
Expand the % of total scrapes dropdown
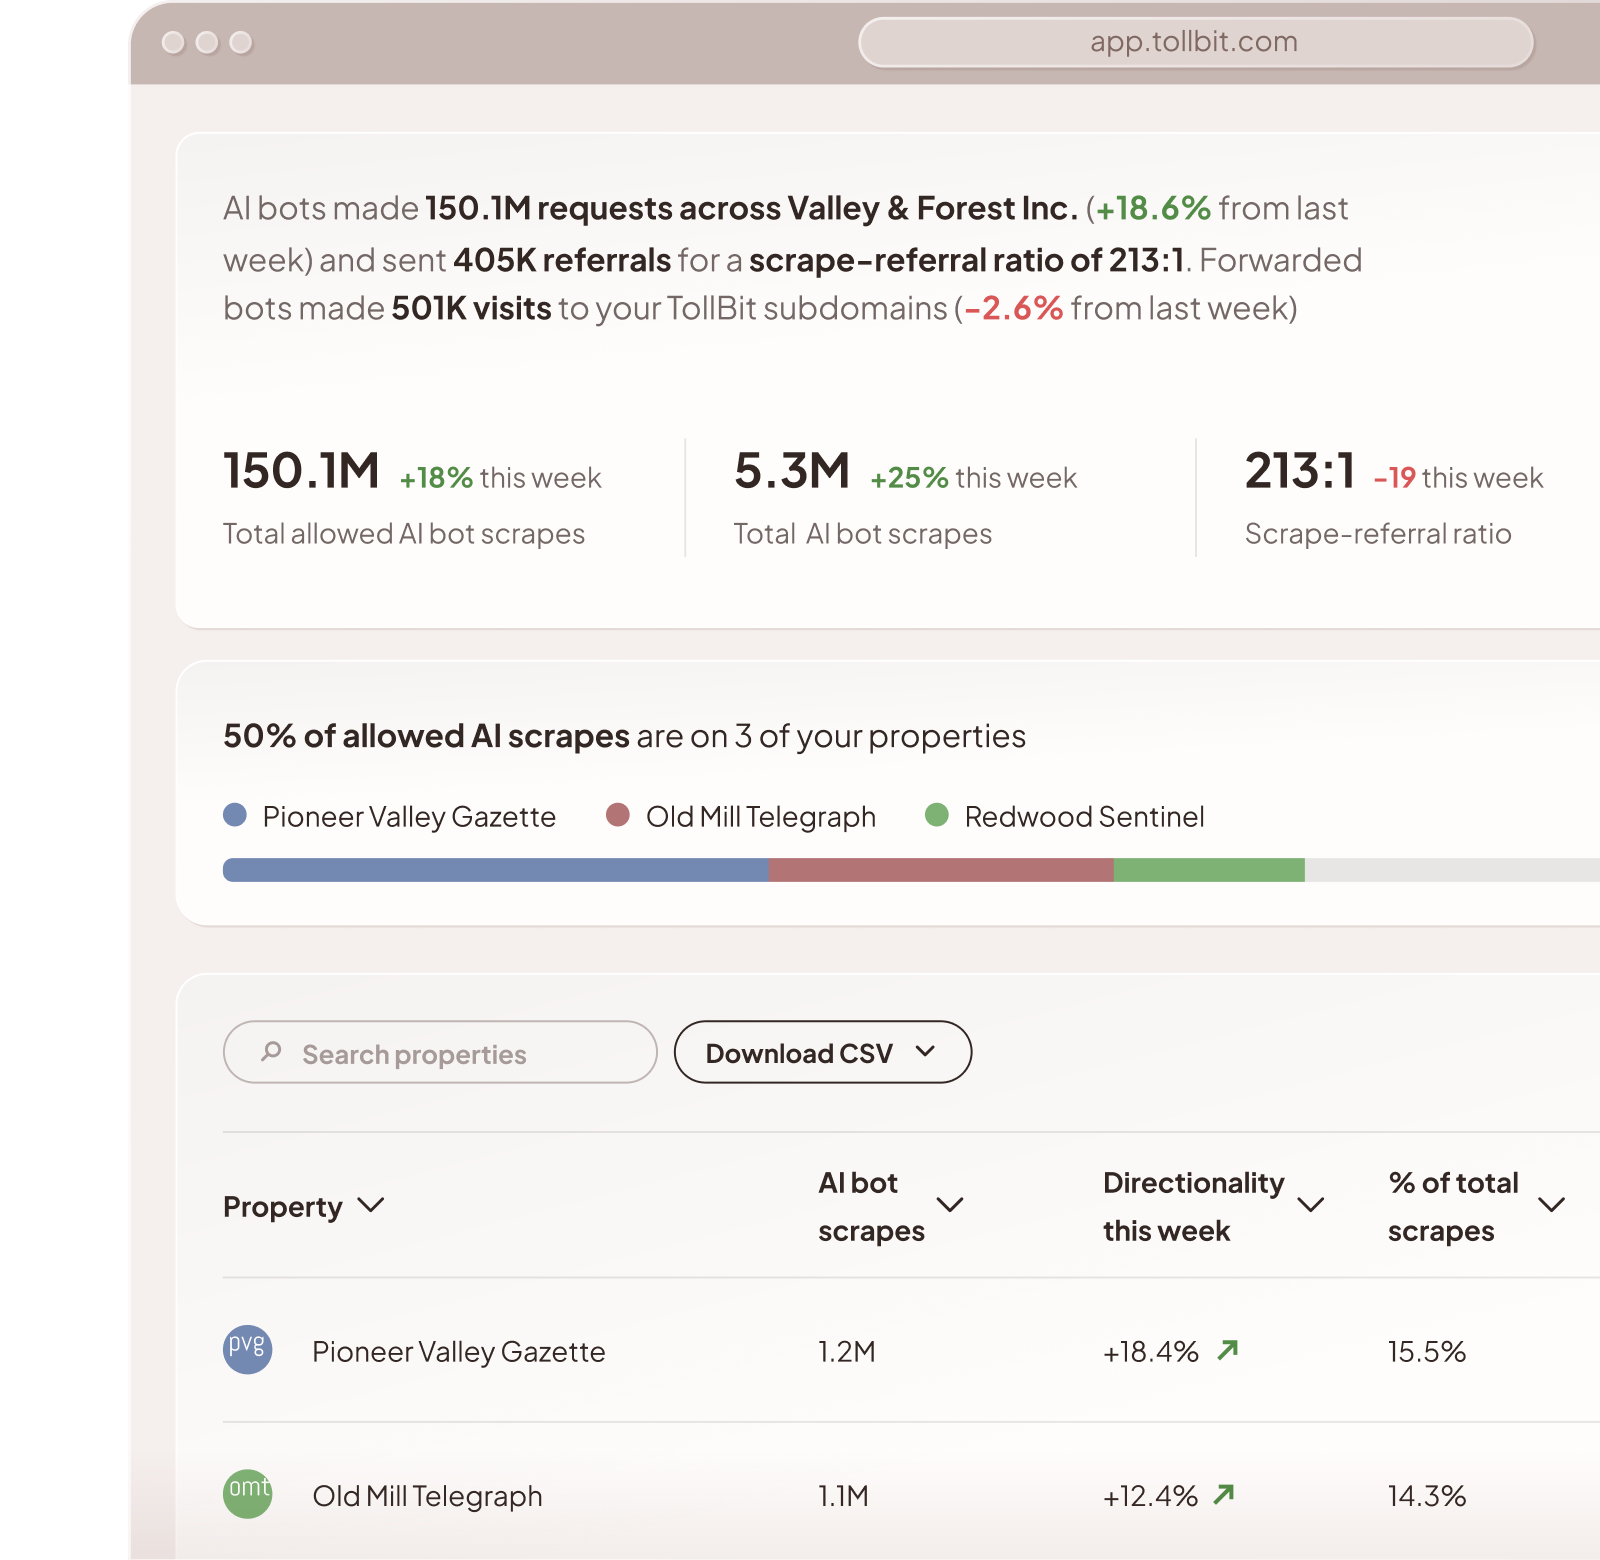pyautogui.click(x=1553, y=1207)
